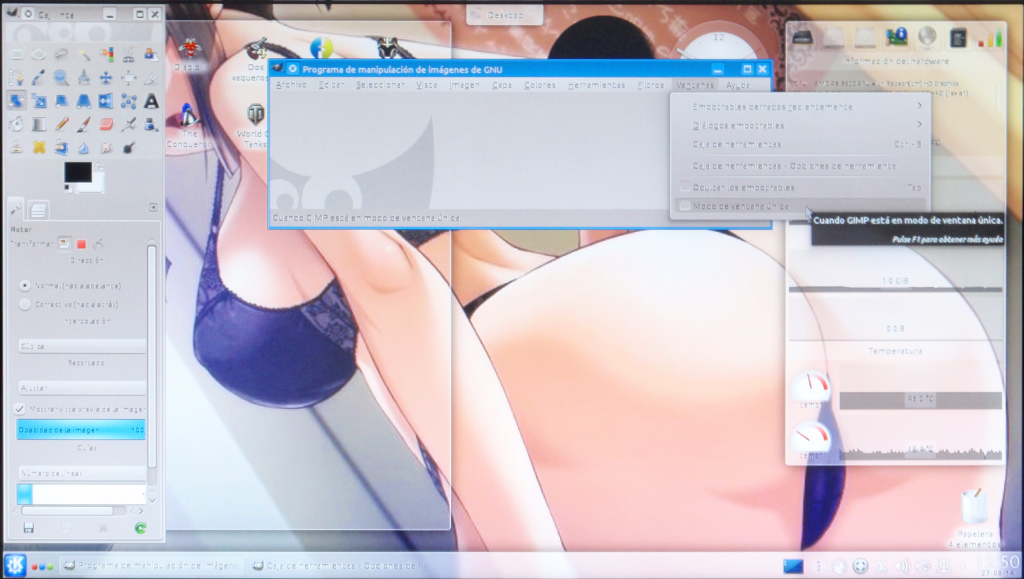Activate the Select by Color tool
1024x579 pixels.
tap(106, 54)
